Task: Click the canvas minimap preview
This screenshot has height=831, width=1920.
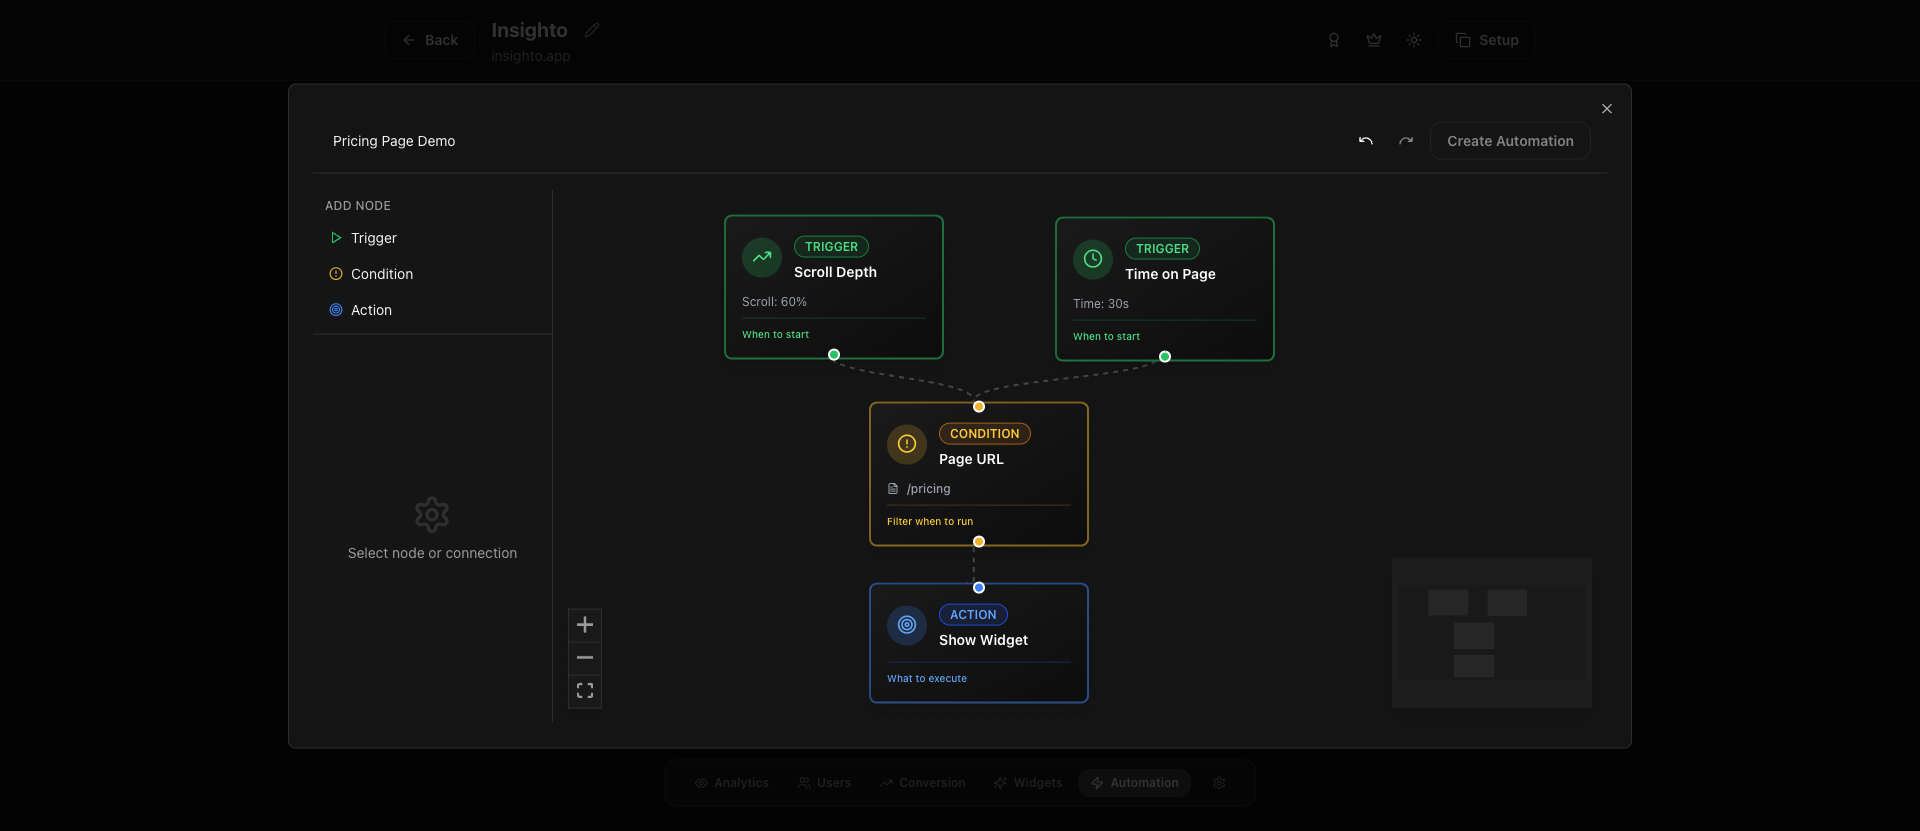Action: pyautogui.click(x=1491, y=633)
